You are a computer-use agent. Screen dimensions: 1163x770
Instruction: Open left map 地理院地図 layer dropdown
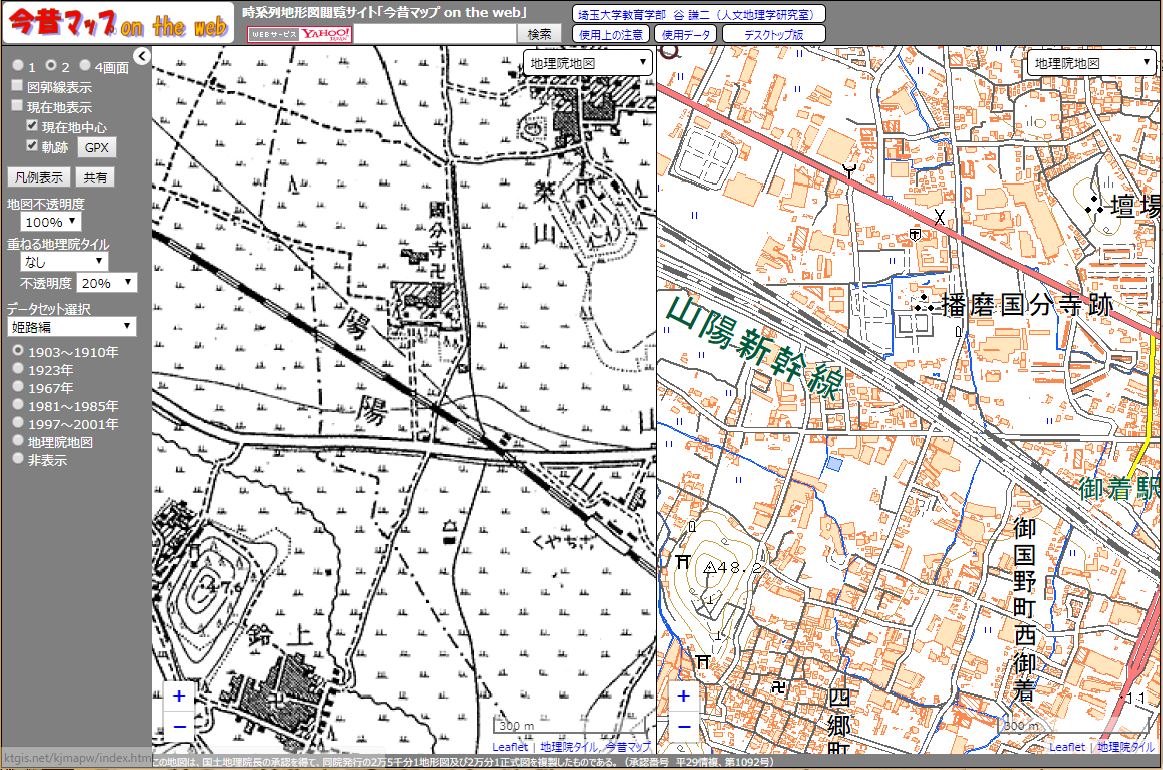tap(588, 63)
